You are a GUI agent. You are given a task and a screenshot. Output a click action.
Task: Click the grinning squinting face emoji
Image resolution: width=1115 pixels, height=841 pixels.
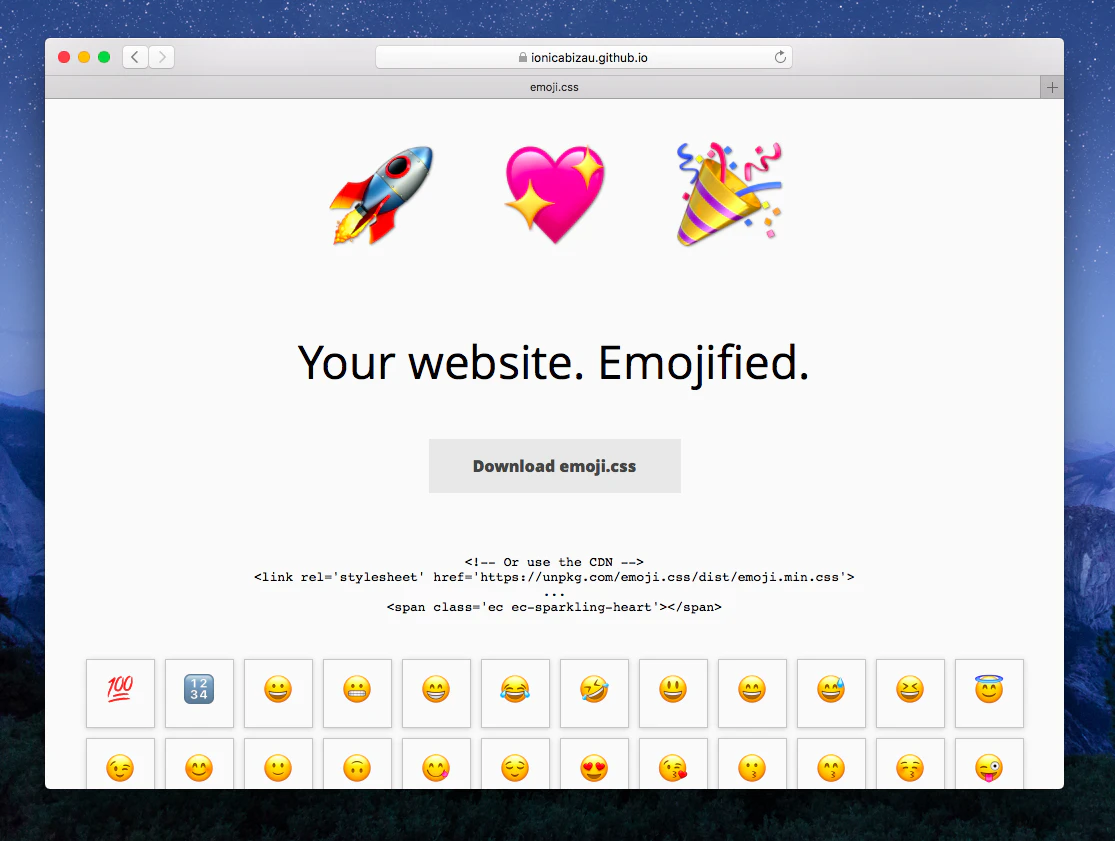[910, 693]
